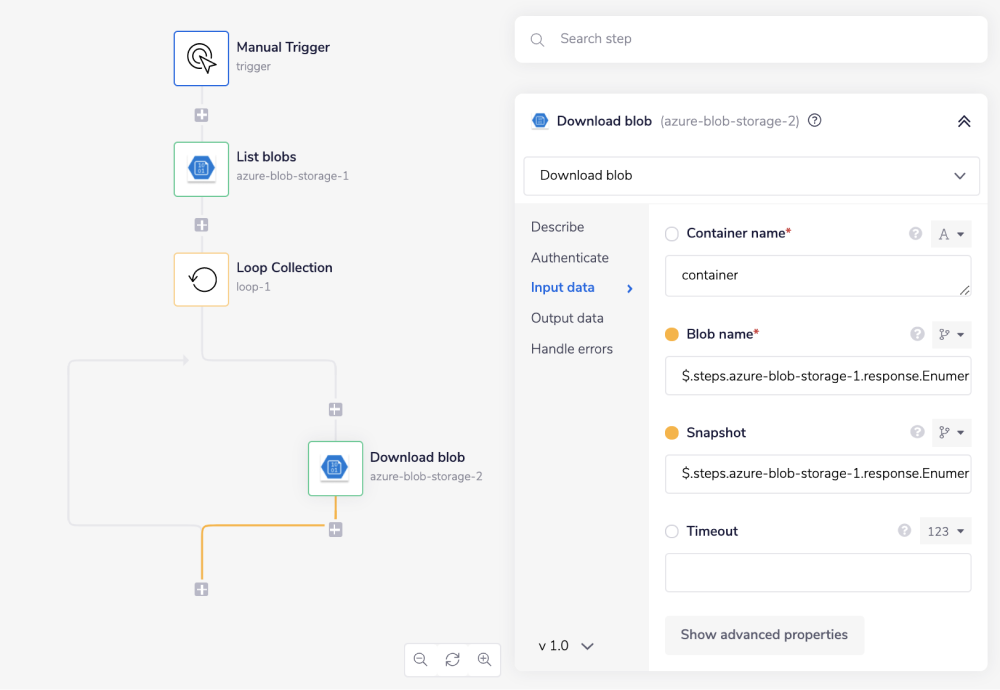Toggle the Blob name indicator circle
Image resolution: width=1000 pixels, height=690 pixels.
[672, 334]
